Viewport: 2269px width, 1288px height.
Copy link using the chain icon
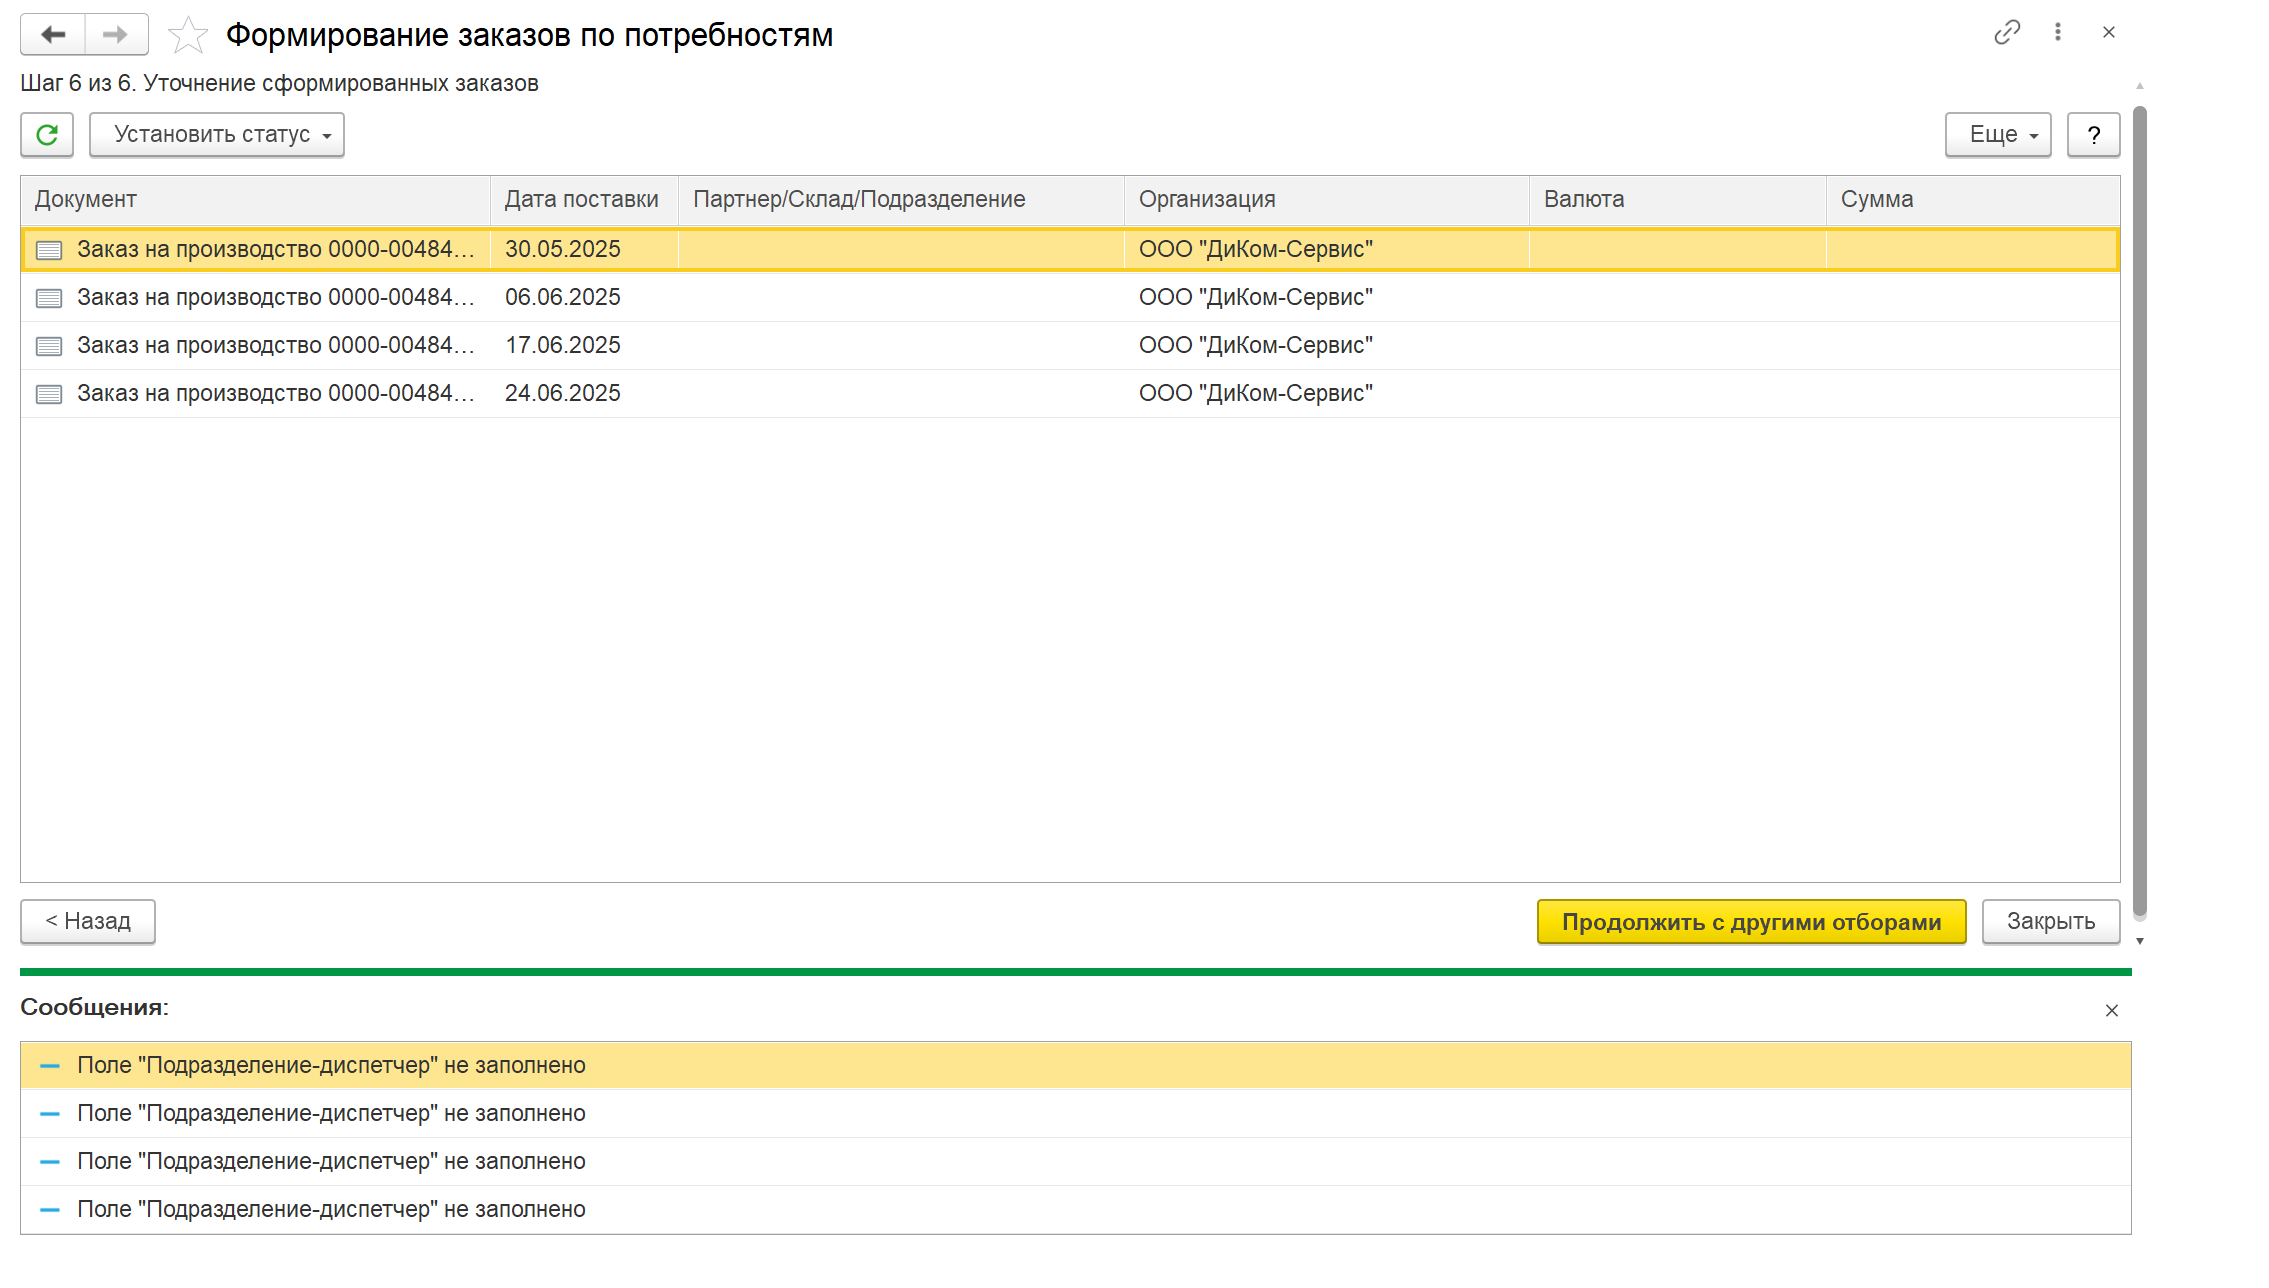(2006, 33)
